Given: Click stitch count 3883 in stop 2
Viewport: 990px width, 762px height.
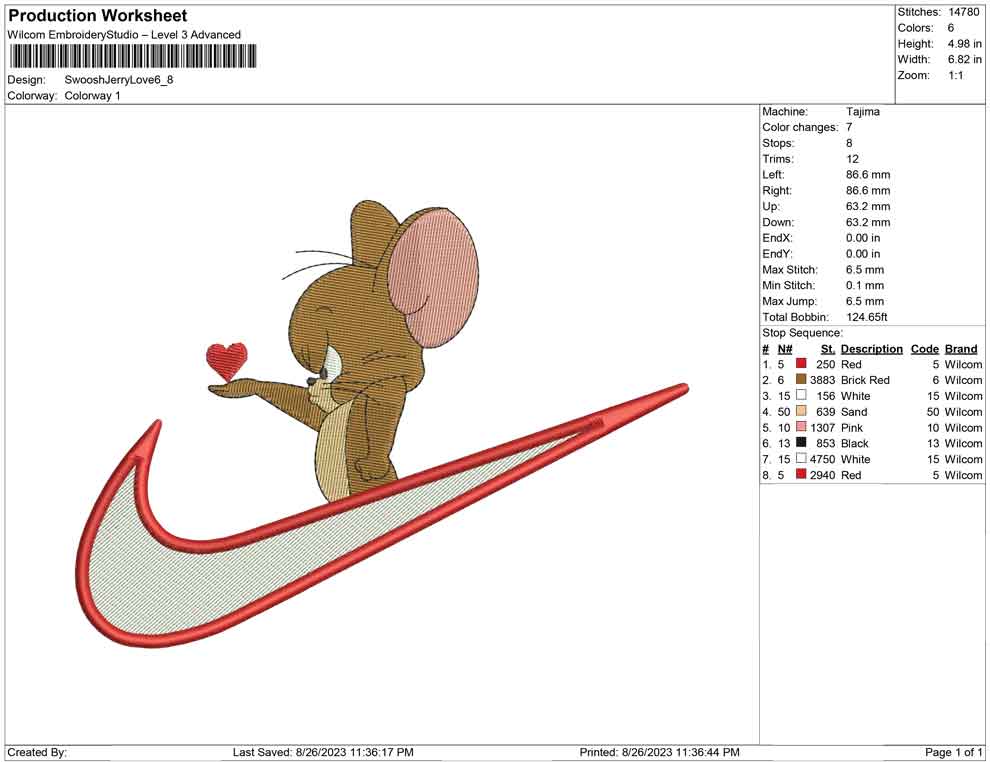Looking at the screenshot, I should pyautogui.click(x=823, y=380).
